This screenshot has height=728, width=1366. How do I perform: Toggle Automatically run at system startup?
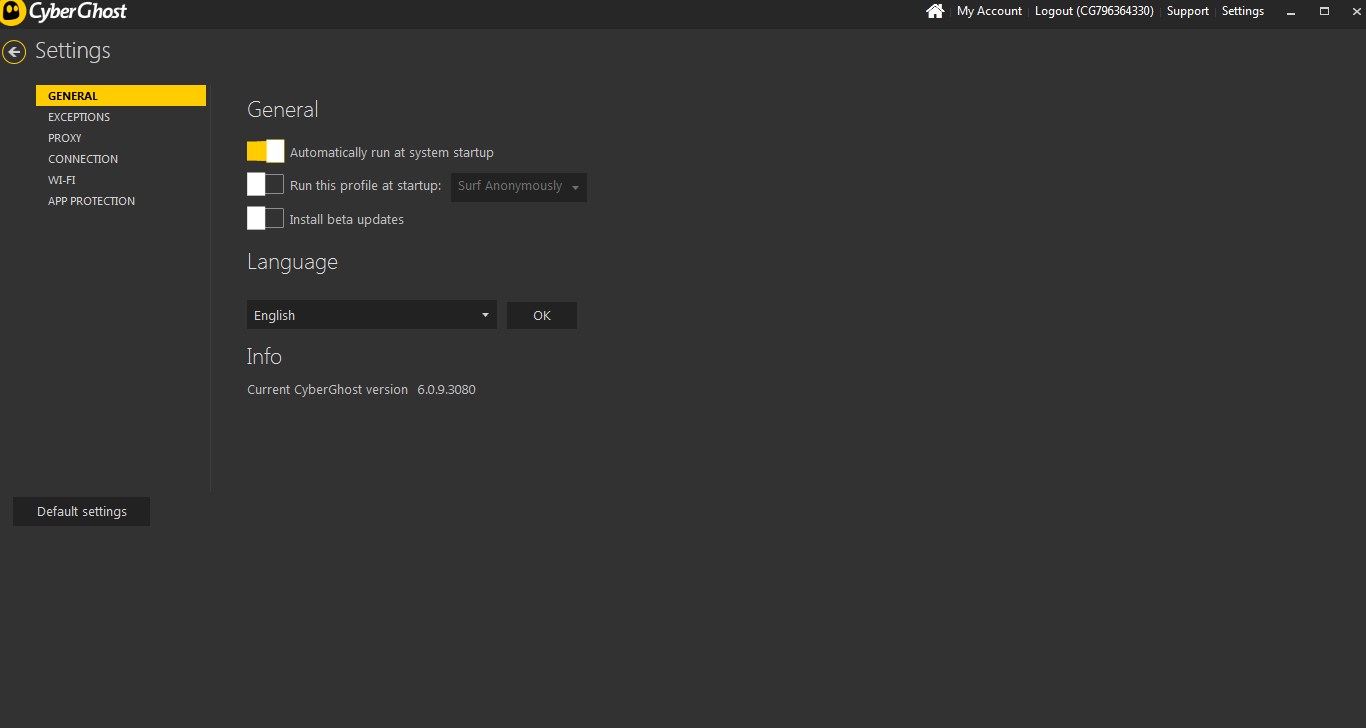tap(266, 151)
